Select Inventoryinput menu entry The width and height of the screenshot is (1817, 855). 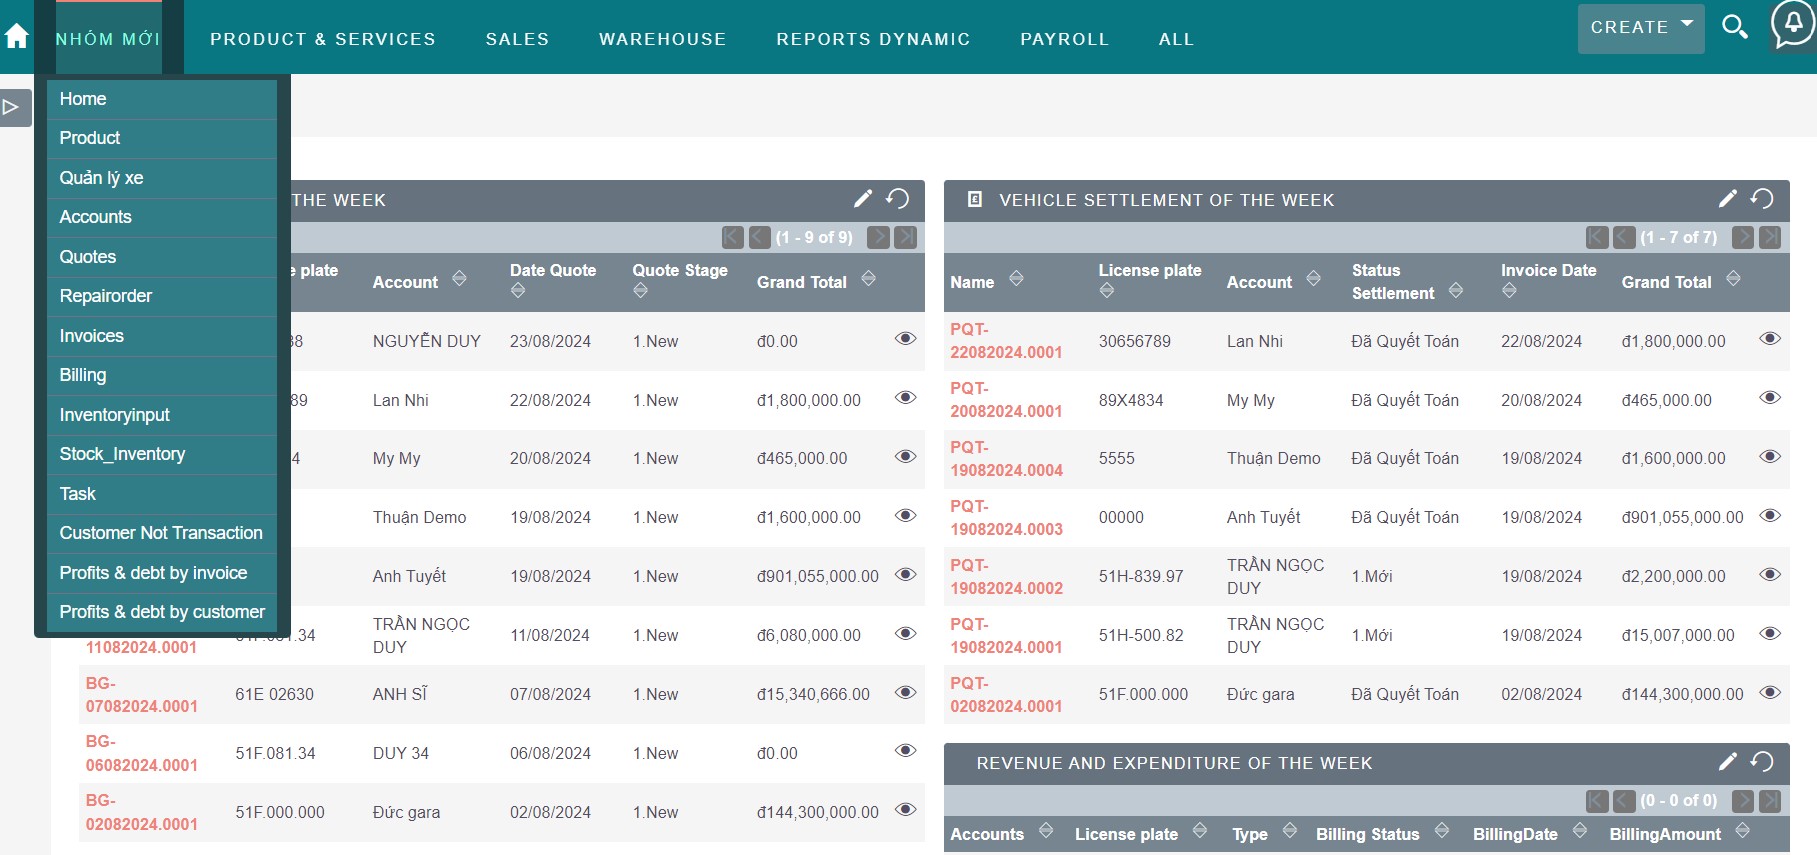162,415
